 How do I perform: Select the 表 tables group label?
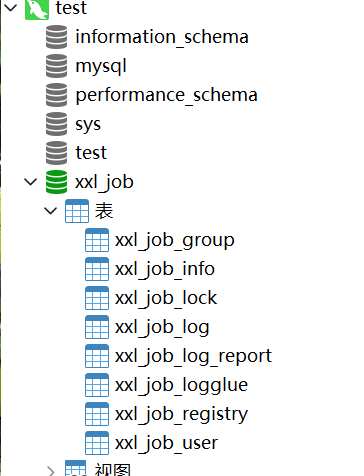104,211
